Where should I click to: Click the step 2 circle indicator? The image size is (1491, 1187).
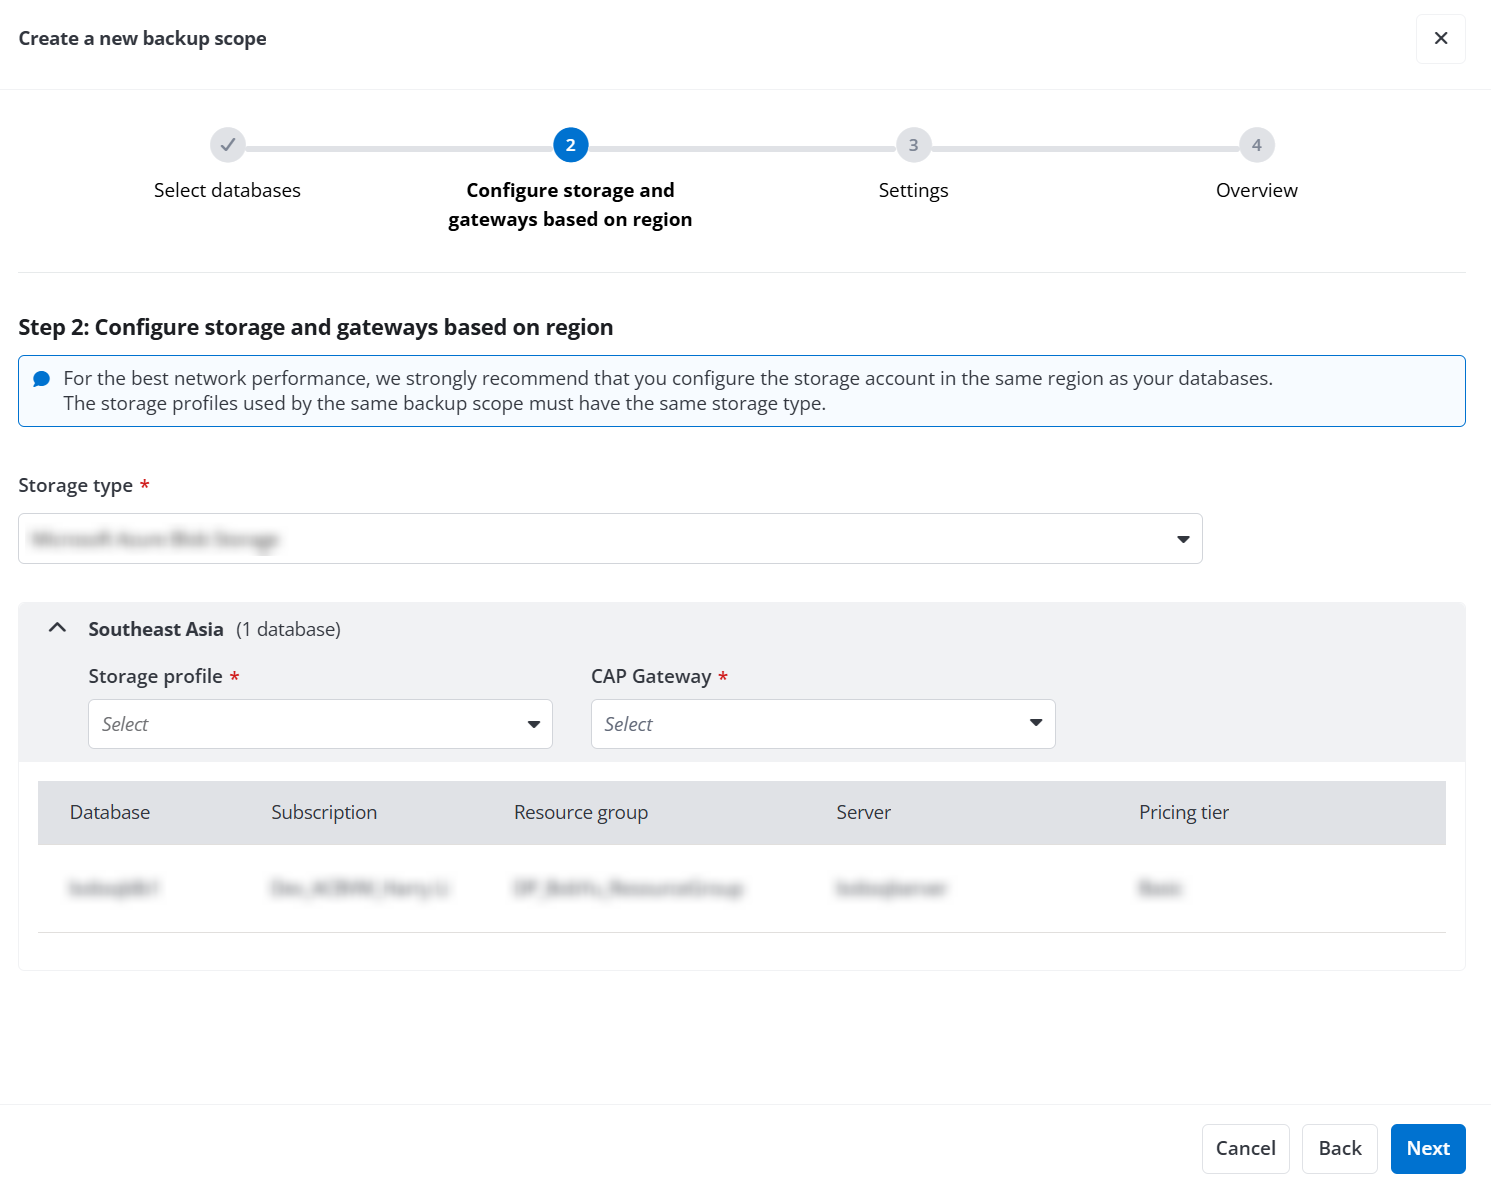click(x=570, y=144)
